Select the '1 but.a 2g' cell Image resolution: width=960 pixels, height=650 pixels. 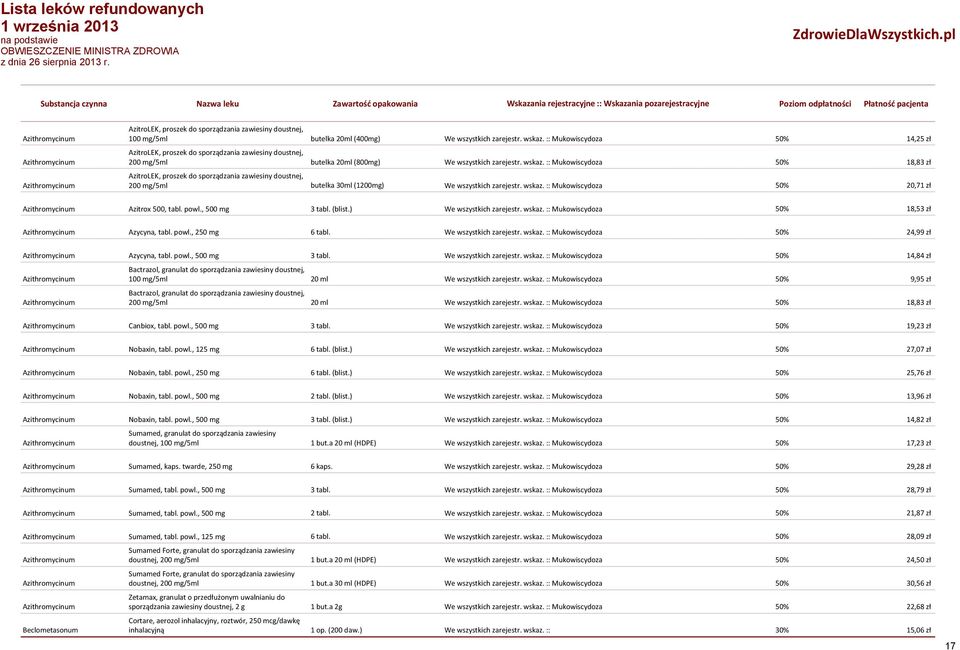327,607
